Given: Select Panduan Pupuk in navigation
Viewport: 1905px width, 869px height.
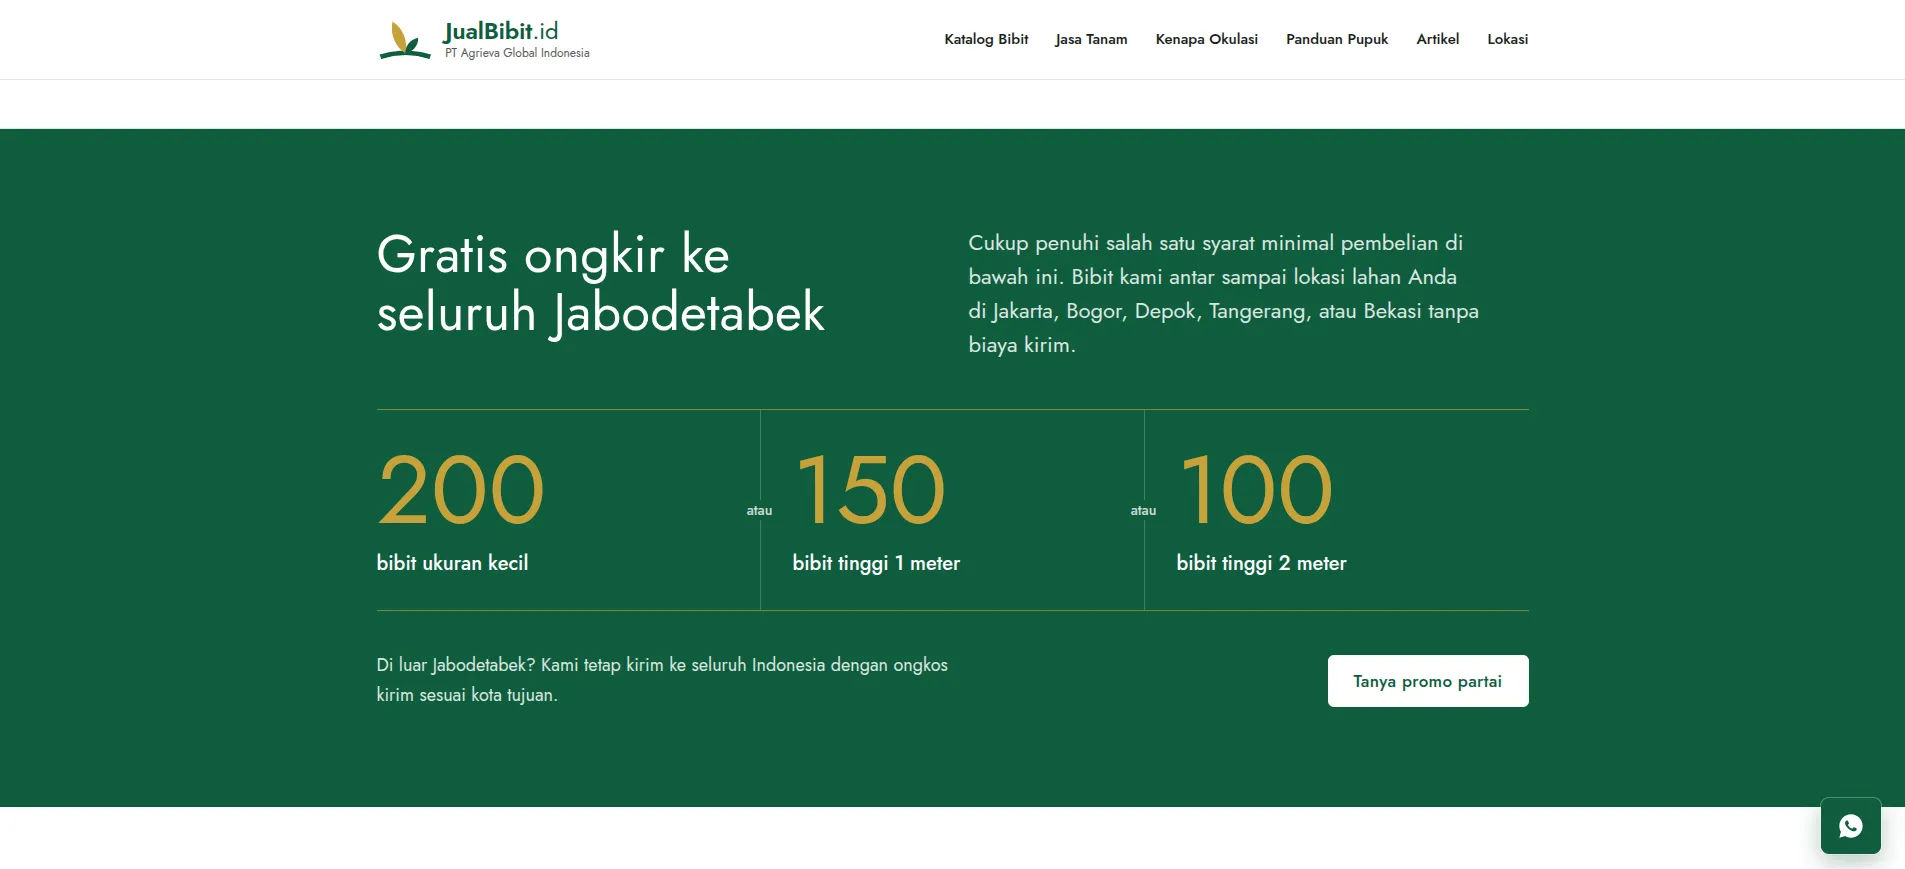Looking at the screenshot, I should 1337,39.
